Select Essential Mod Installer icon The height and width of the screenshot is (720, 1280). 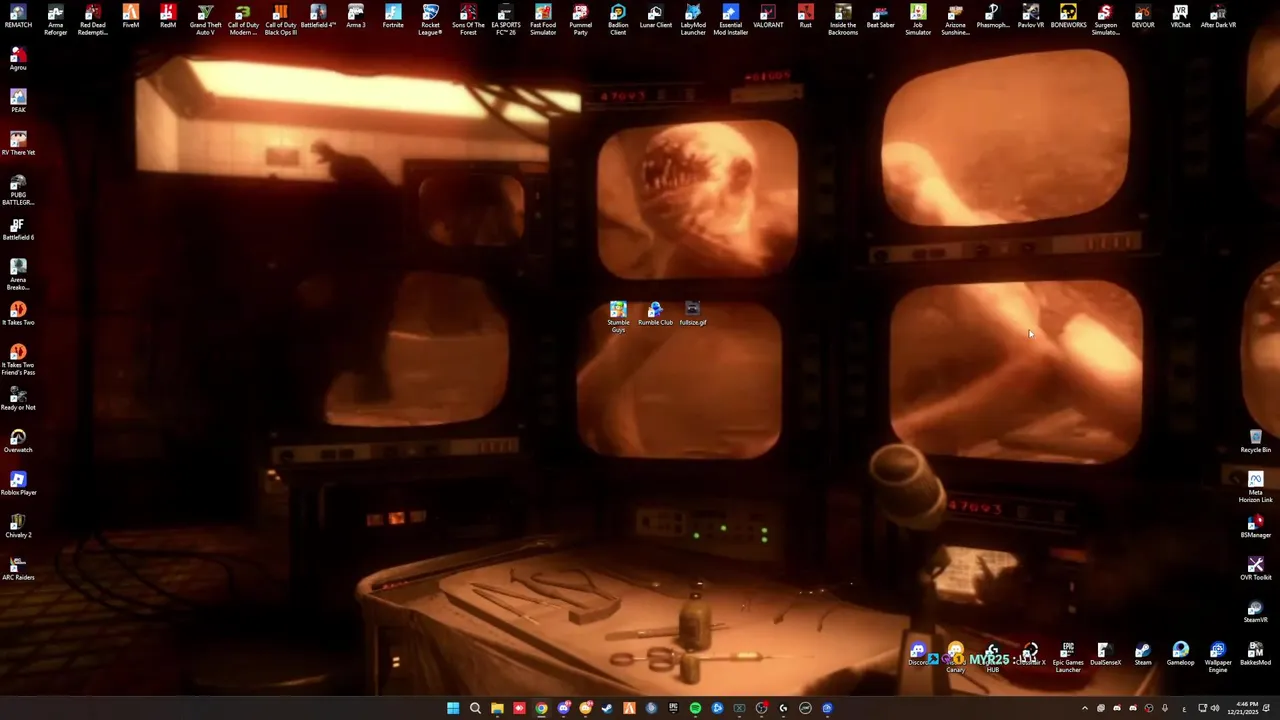tap(730, 19)
